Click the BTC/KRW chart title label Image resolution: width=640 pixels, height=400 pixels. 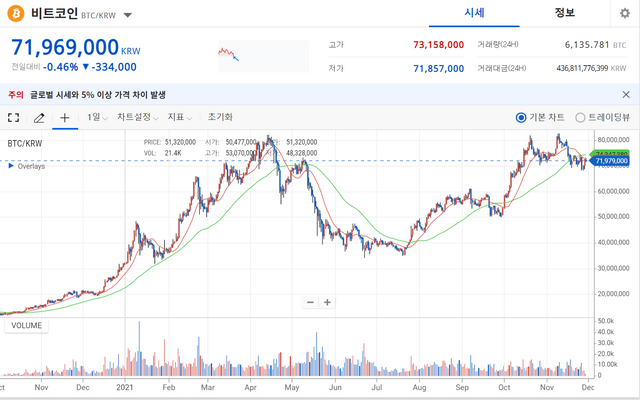click(25, 144)
